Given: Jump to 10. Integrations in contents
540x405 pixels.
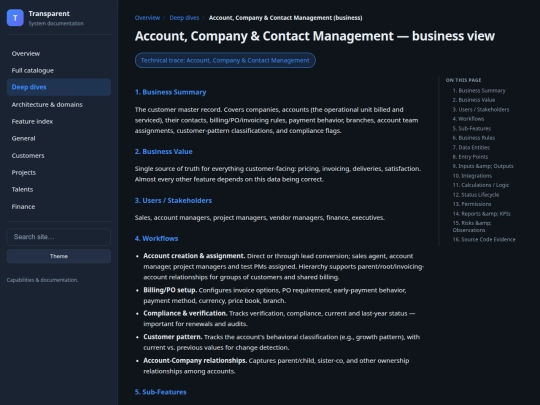Looking at the screenshot, I should point(472,176).
